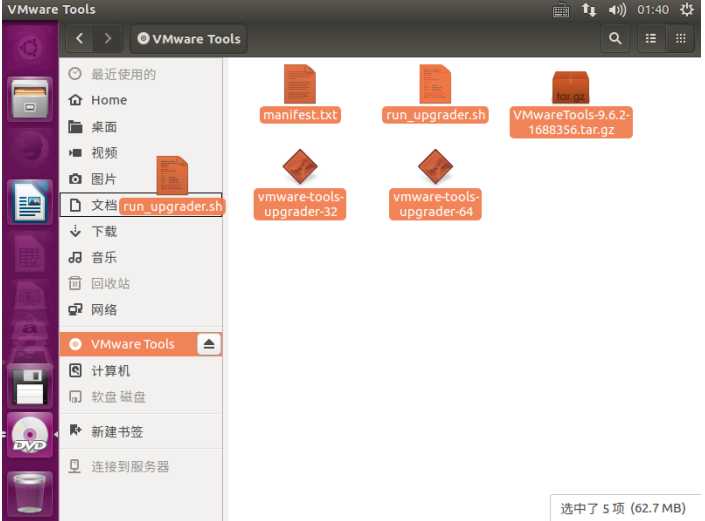
Task: Open the network indicator menu
Action: 589,10
